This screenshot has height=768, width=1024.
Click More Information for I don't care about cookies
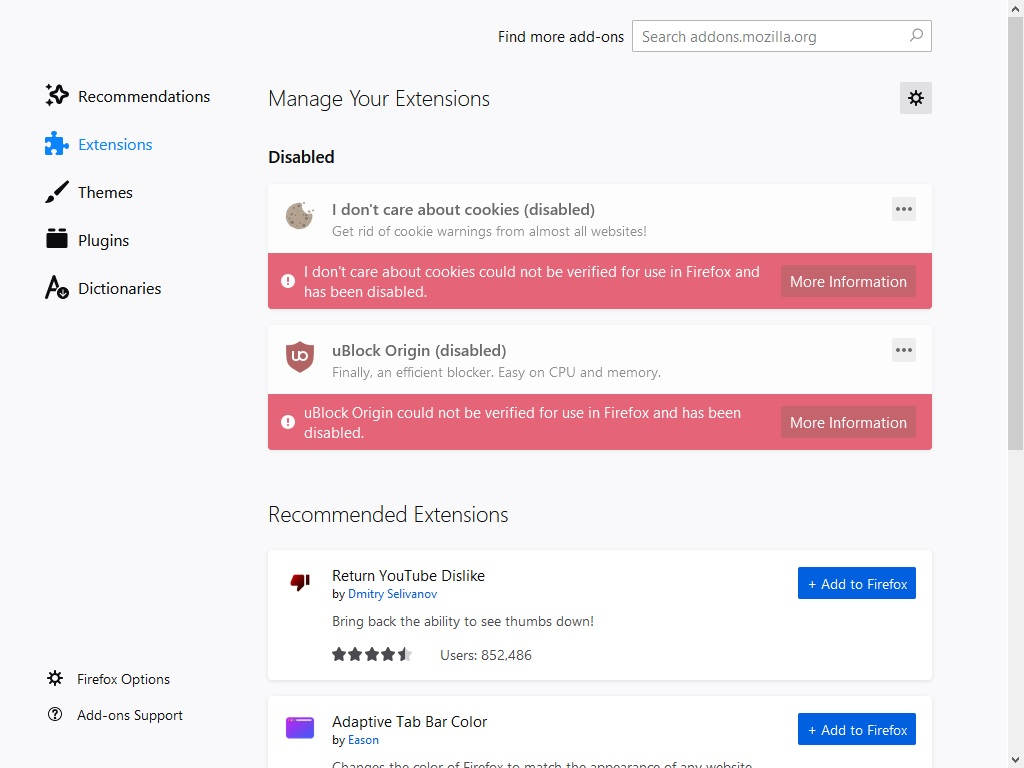(848, 281)
